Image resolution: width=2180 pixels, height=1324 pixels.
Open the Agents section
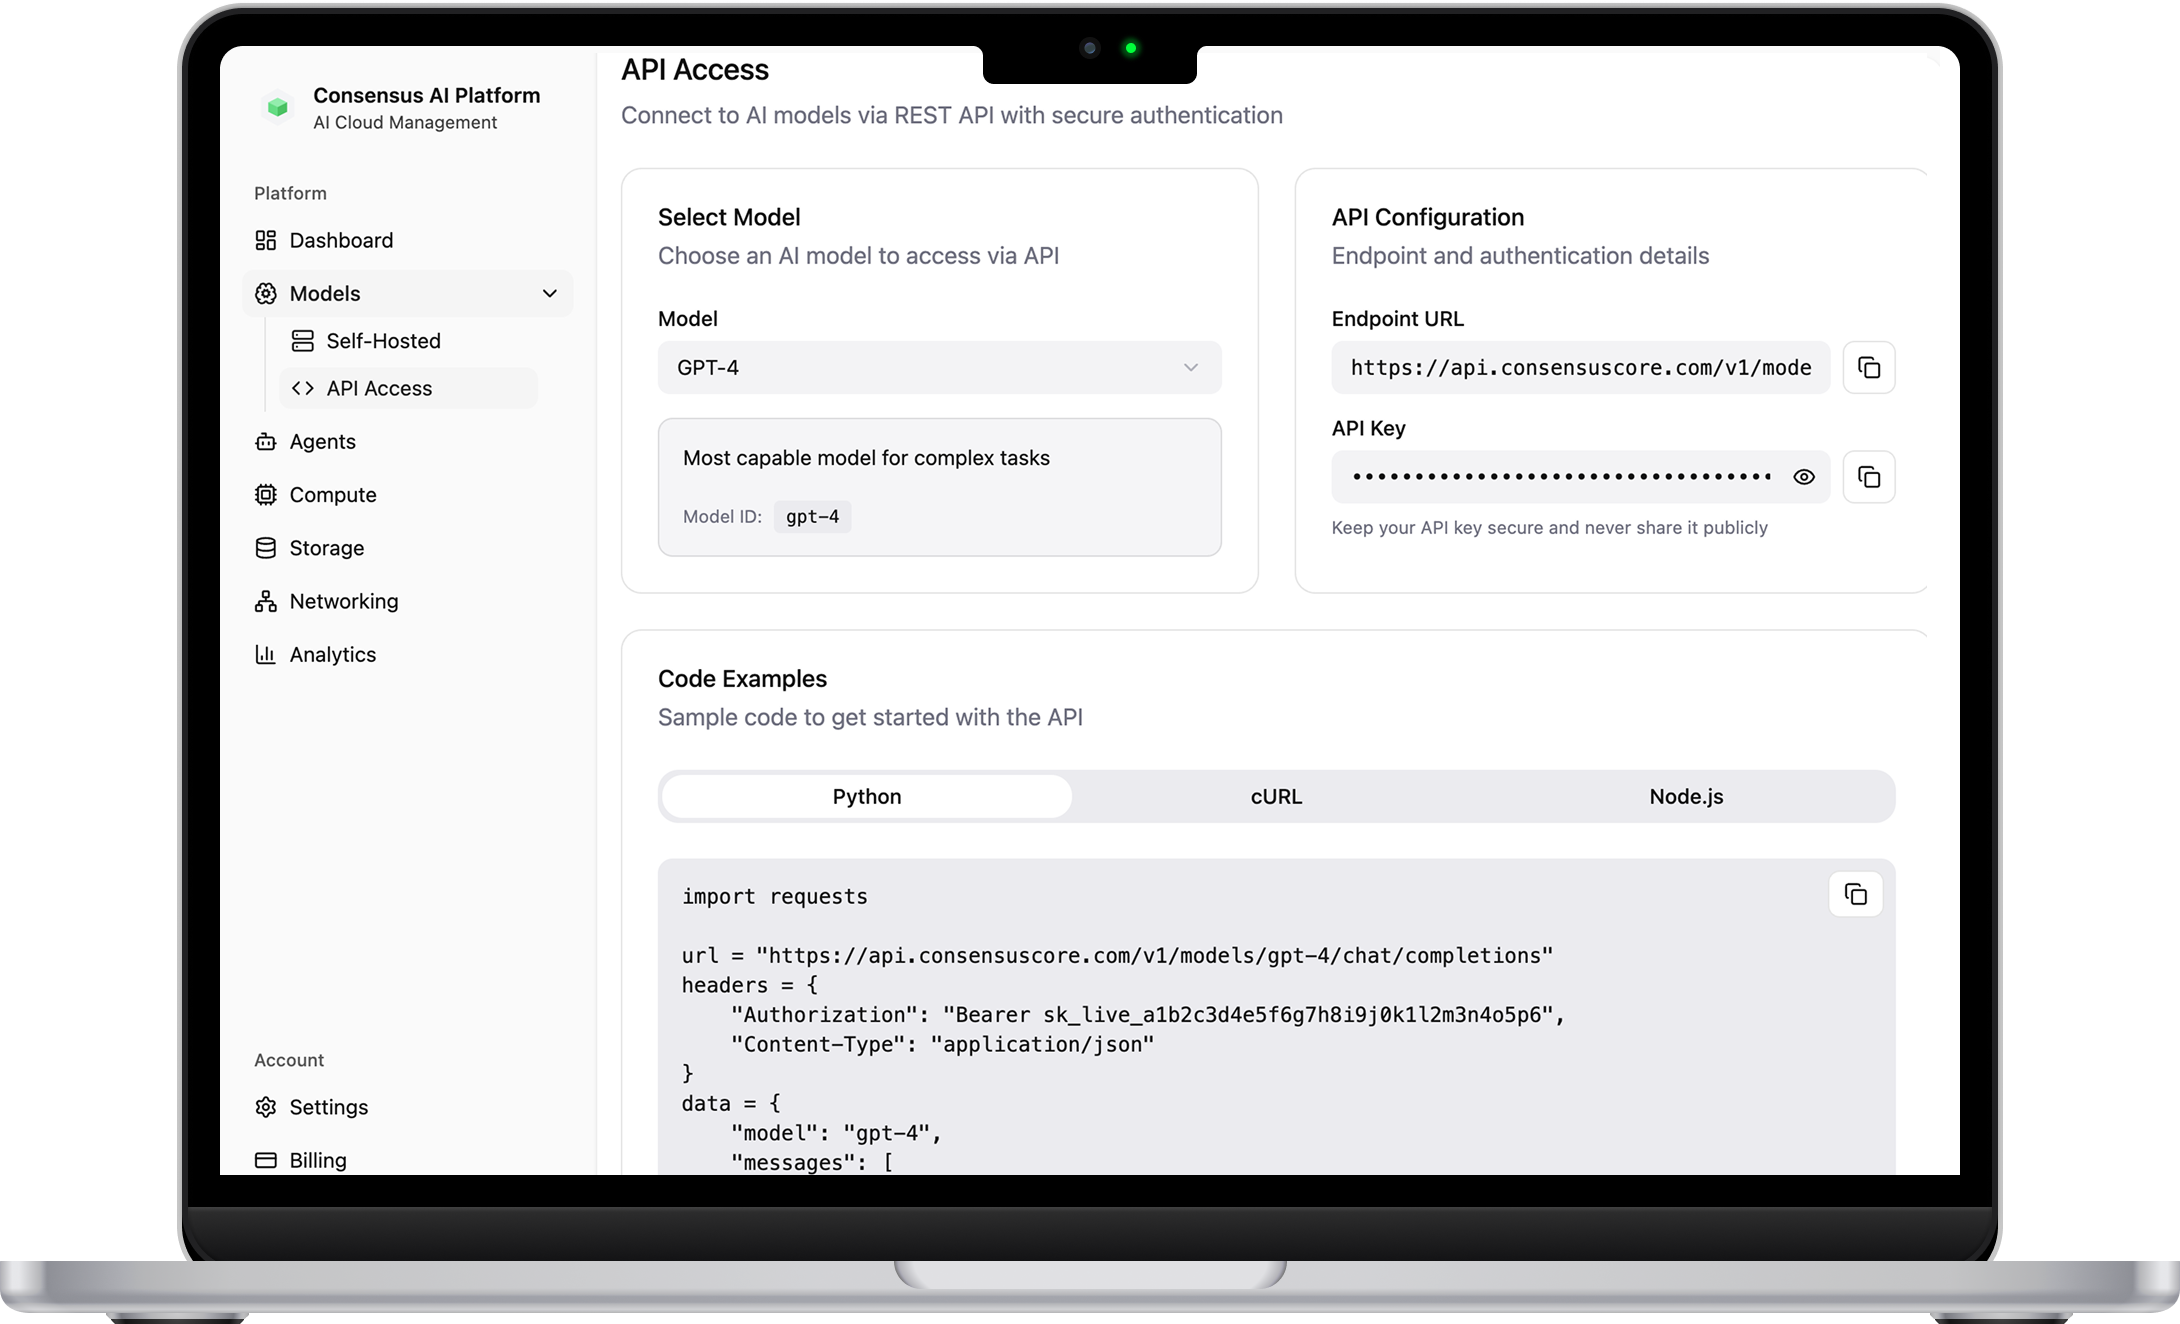pyautogui.click(x=322, y=441)
